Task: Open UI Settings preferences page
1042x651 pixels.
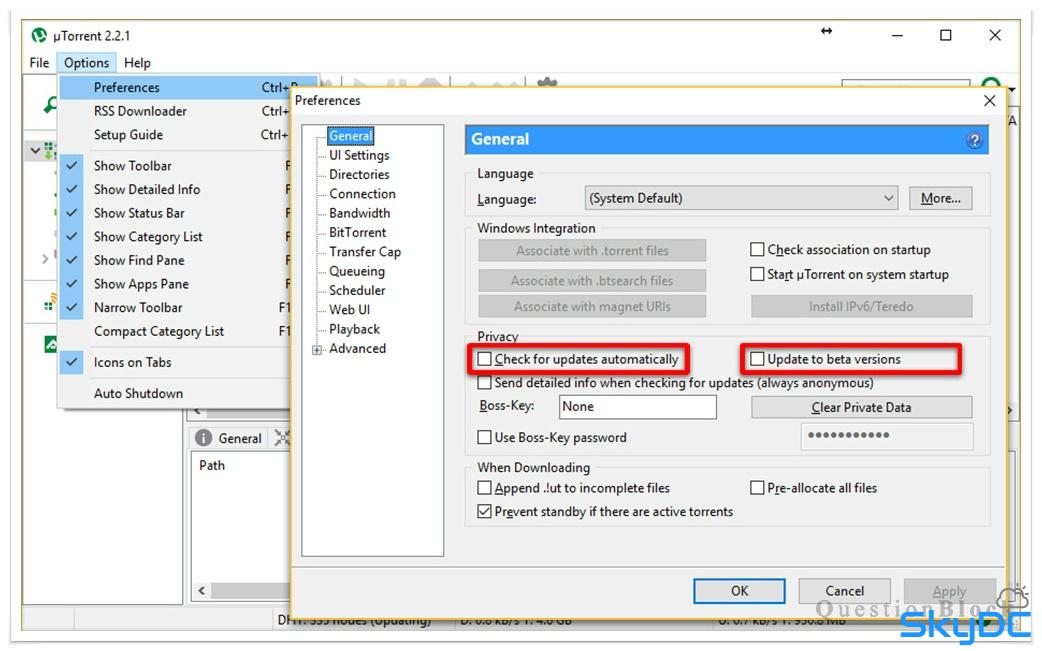Action: click(x=359, y=155)
